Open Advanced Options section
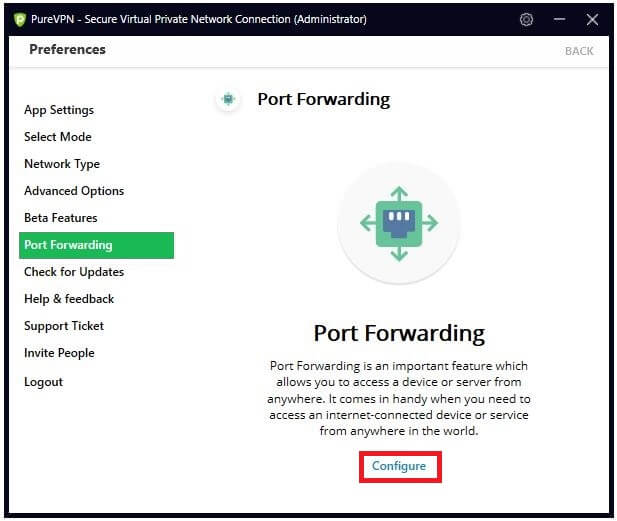This screenshot has height=521, width=617. coord(74,191)
